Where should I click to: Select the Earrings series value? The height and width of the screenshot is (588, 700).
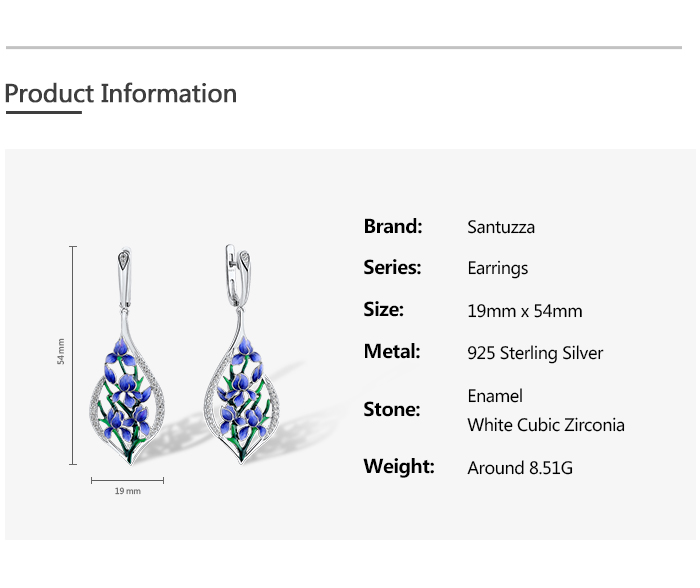point(497,268)
